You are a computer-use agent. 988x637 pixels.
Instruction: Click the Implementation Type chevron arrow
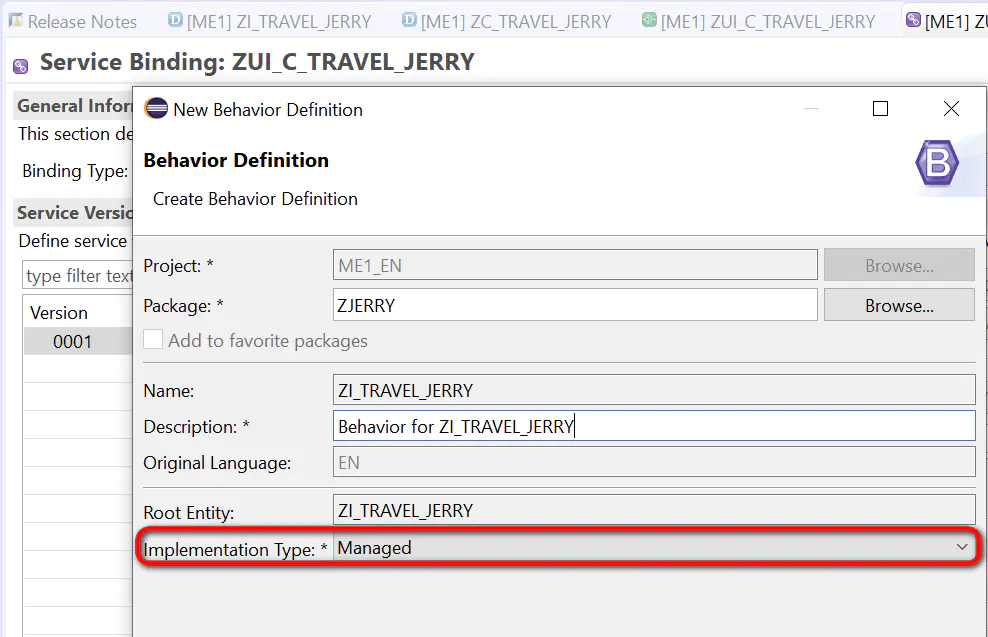tap(962, 547)
